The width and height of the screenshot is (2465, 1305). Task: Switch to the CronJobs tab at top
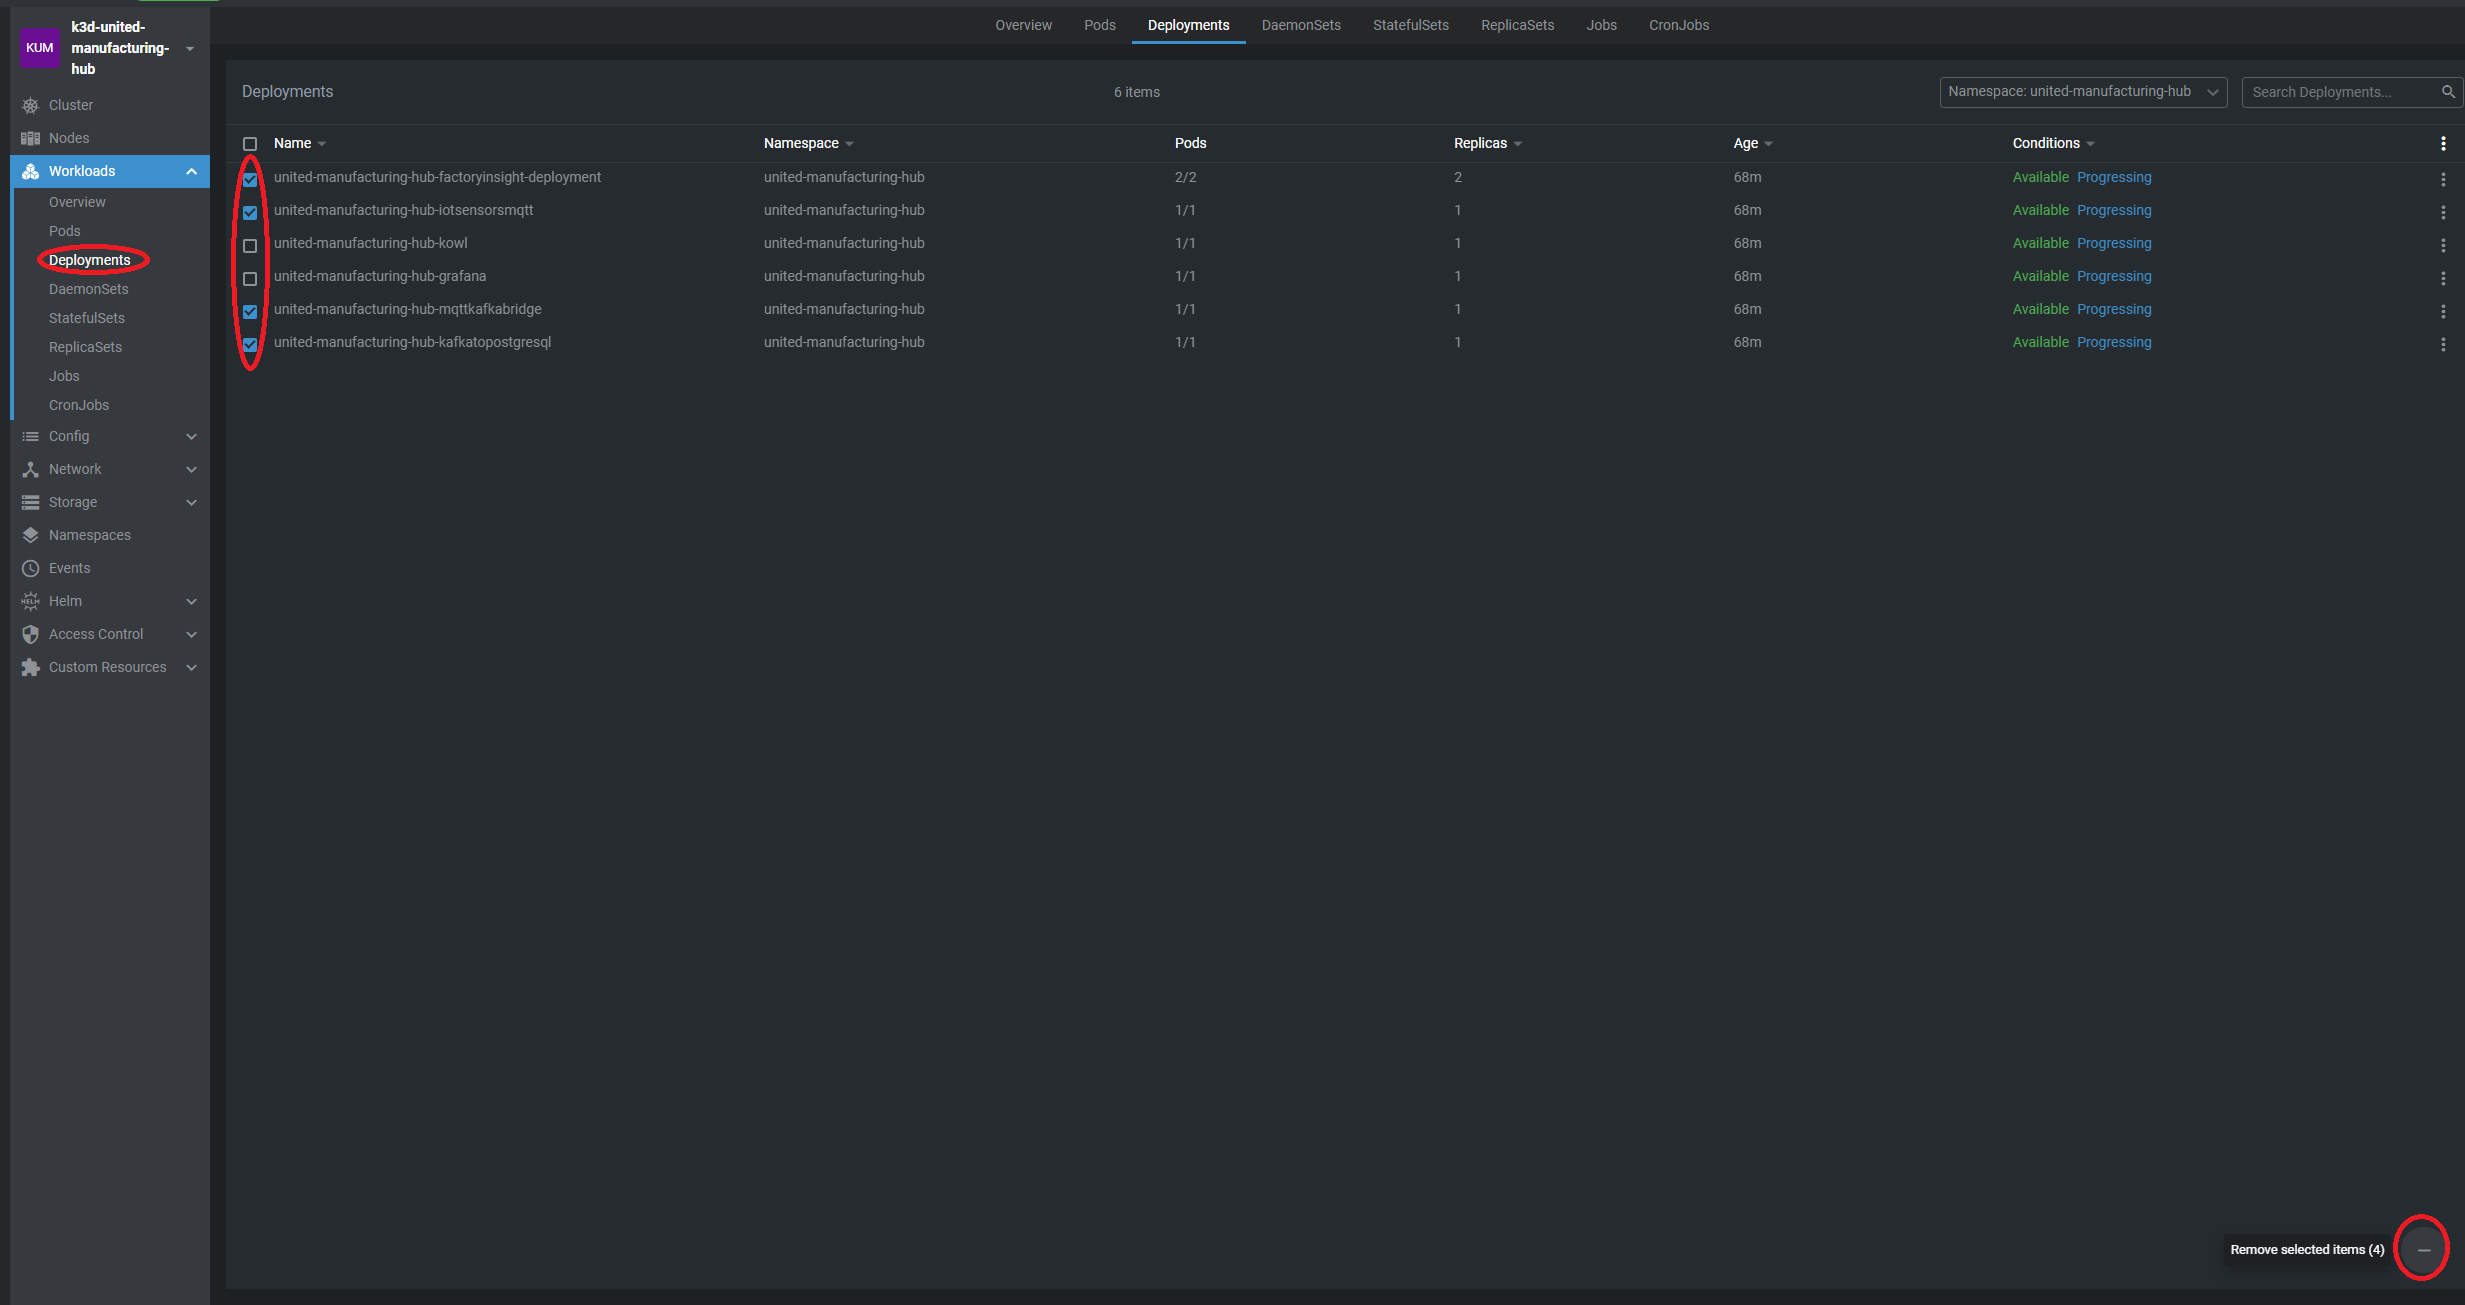click(x=1678, y=25)
